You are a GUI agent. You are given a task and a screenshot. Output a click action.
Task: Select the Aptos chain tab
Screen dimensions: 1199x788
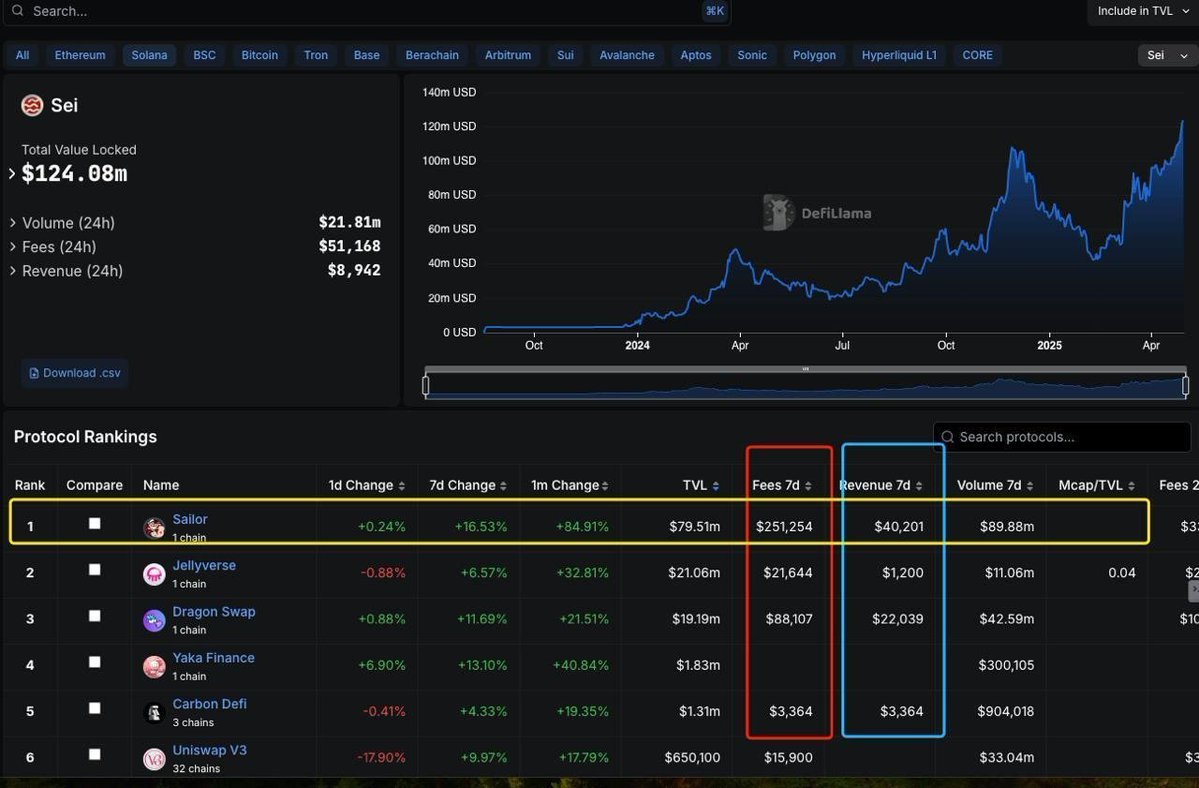tap(696, 55)
